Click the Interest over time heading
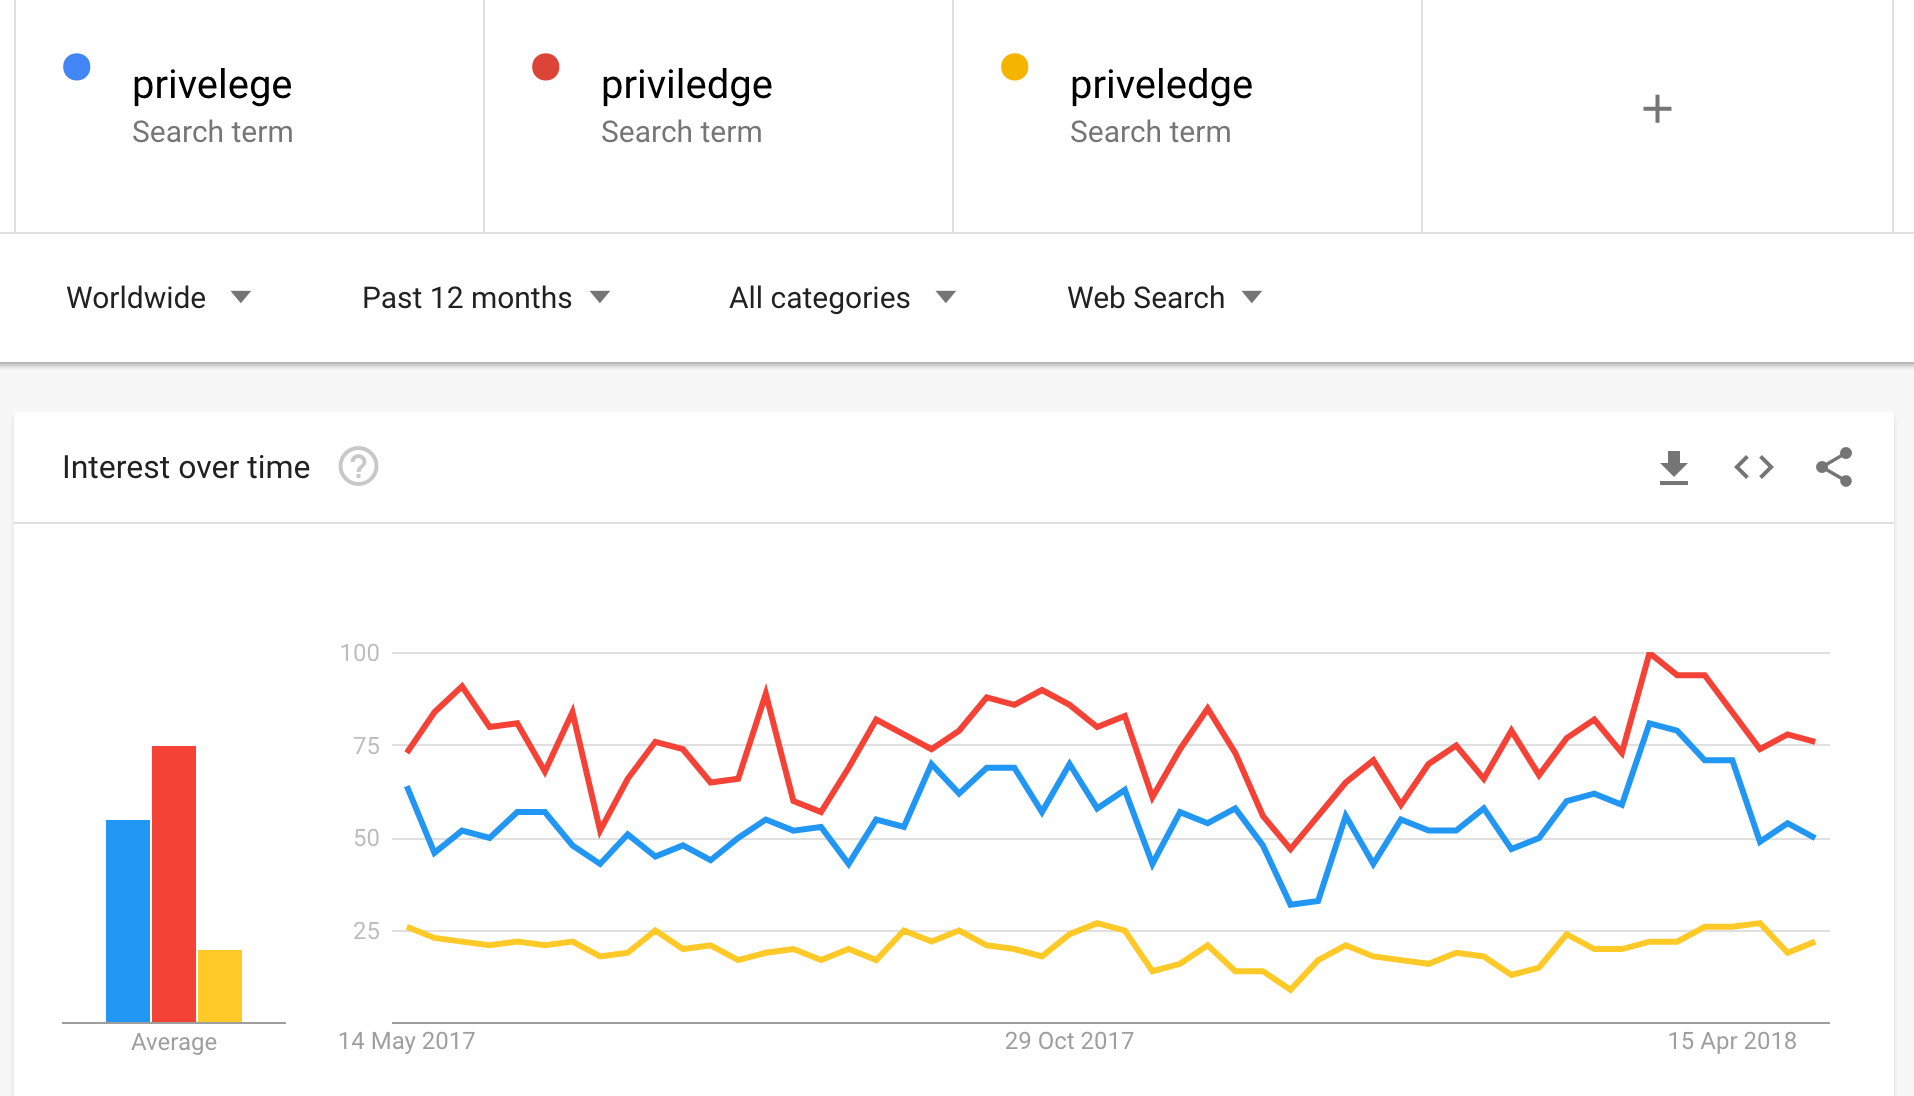The height and width of the screenshot is (1096, 1914). 186,467
